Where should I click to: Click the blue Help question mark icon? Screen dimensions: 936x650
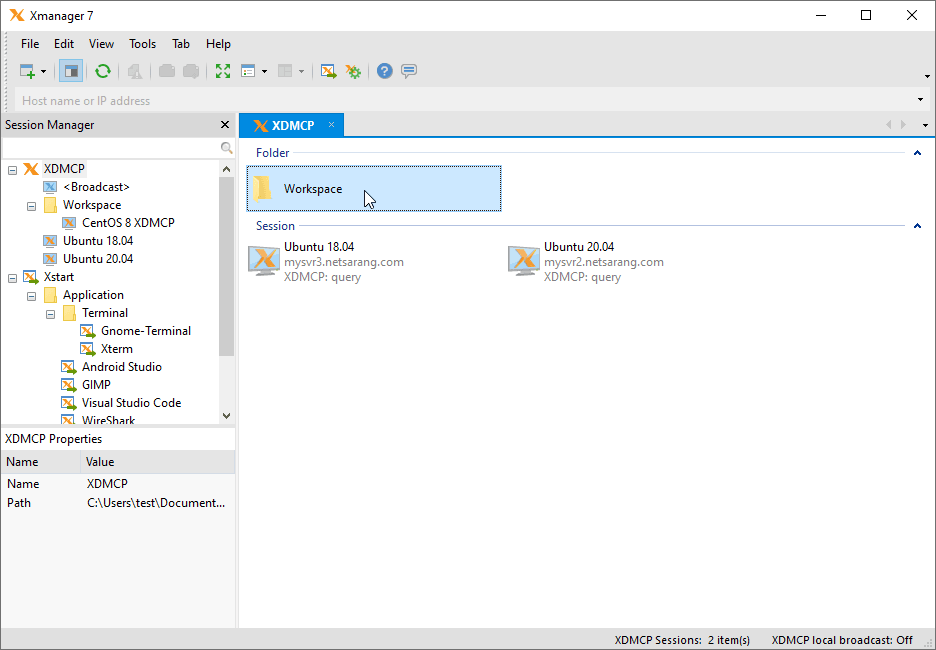[x=385, y=71]
